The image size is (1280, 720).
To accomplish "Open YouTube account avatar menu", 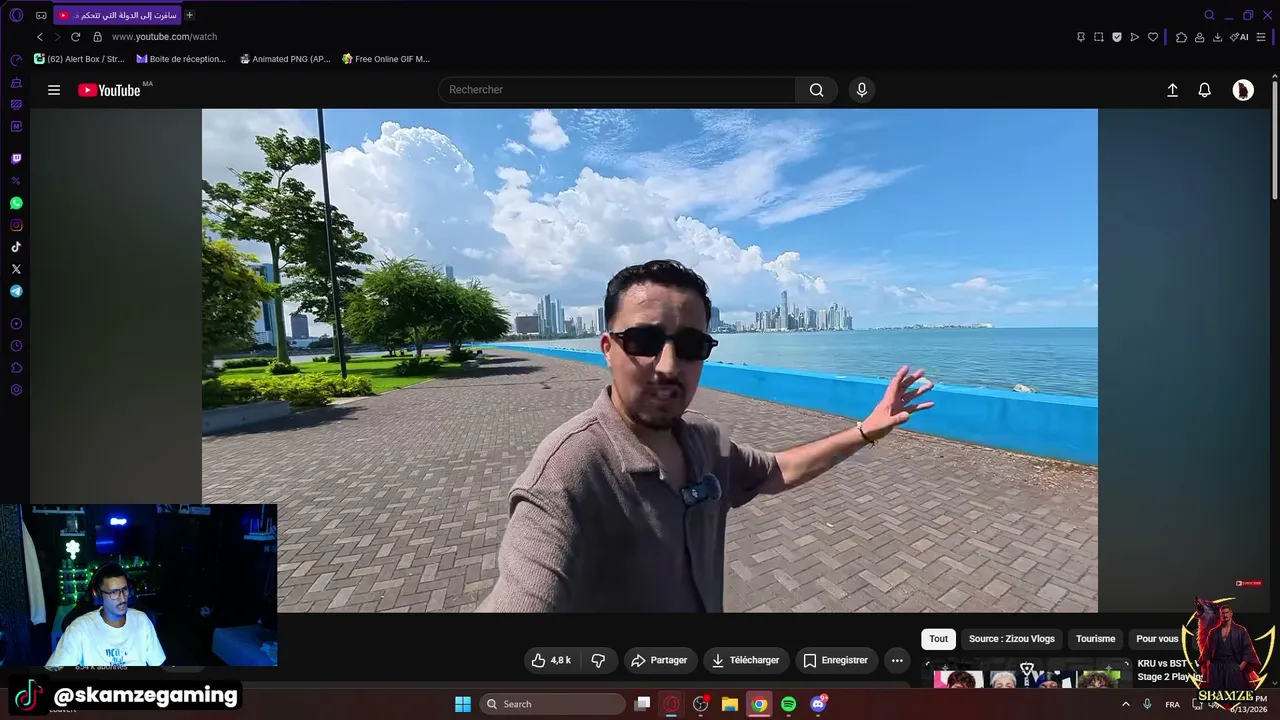I will [1243, 90].
